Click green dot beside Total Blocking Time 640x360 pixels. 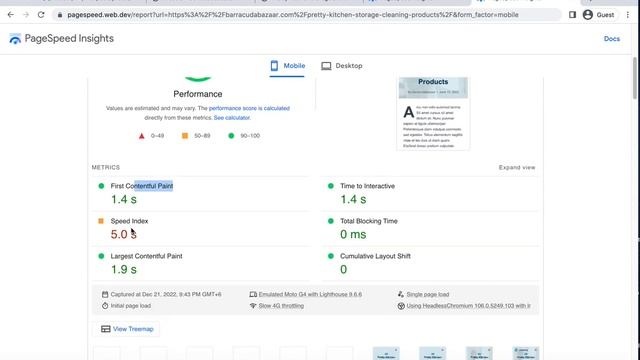click(331, 221)
